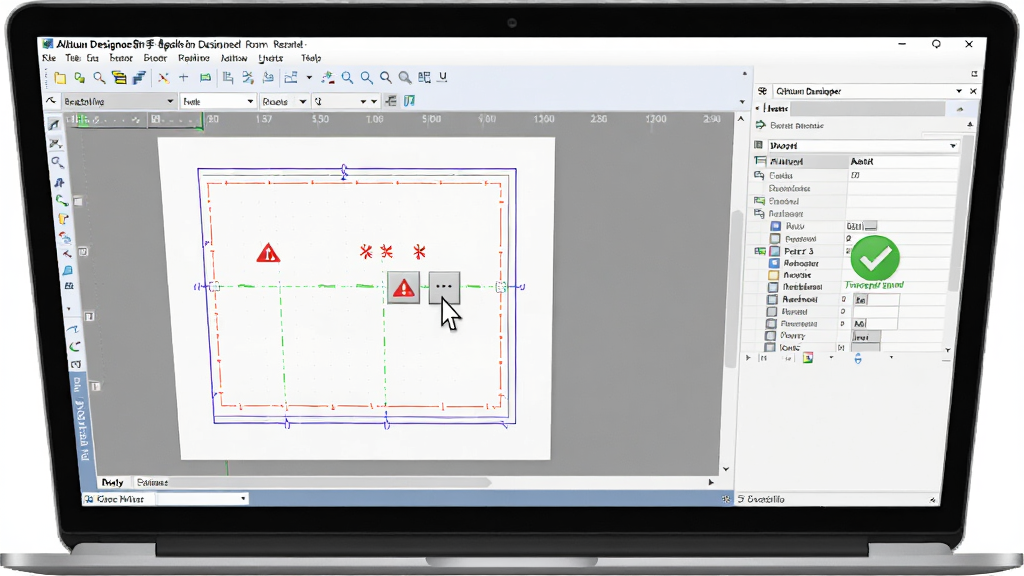Open the last menu in the menu bar

point(310,58)
